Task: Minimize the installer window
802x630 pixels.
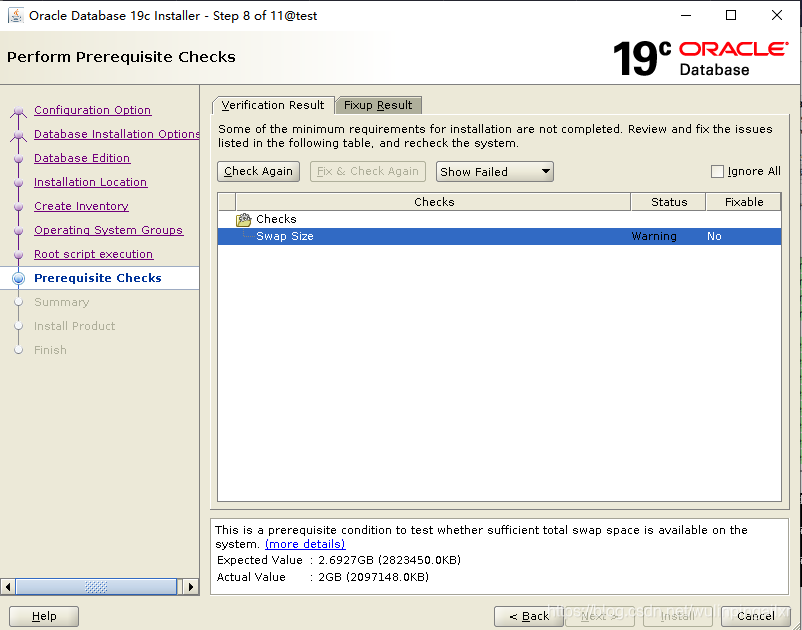Action: coord(686,15)
